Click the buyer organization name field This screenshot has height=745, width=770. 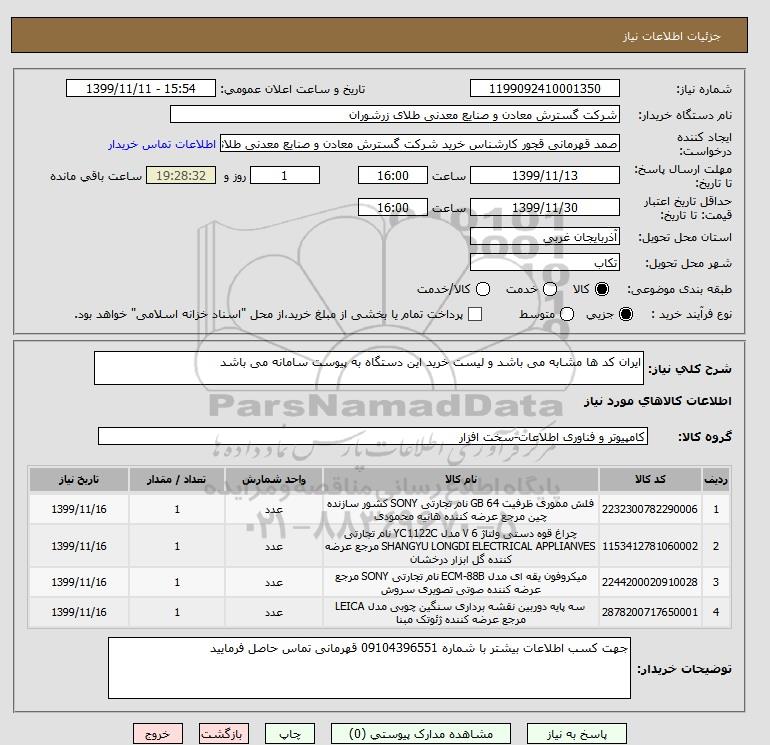click(394, 114)
